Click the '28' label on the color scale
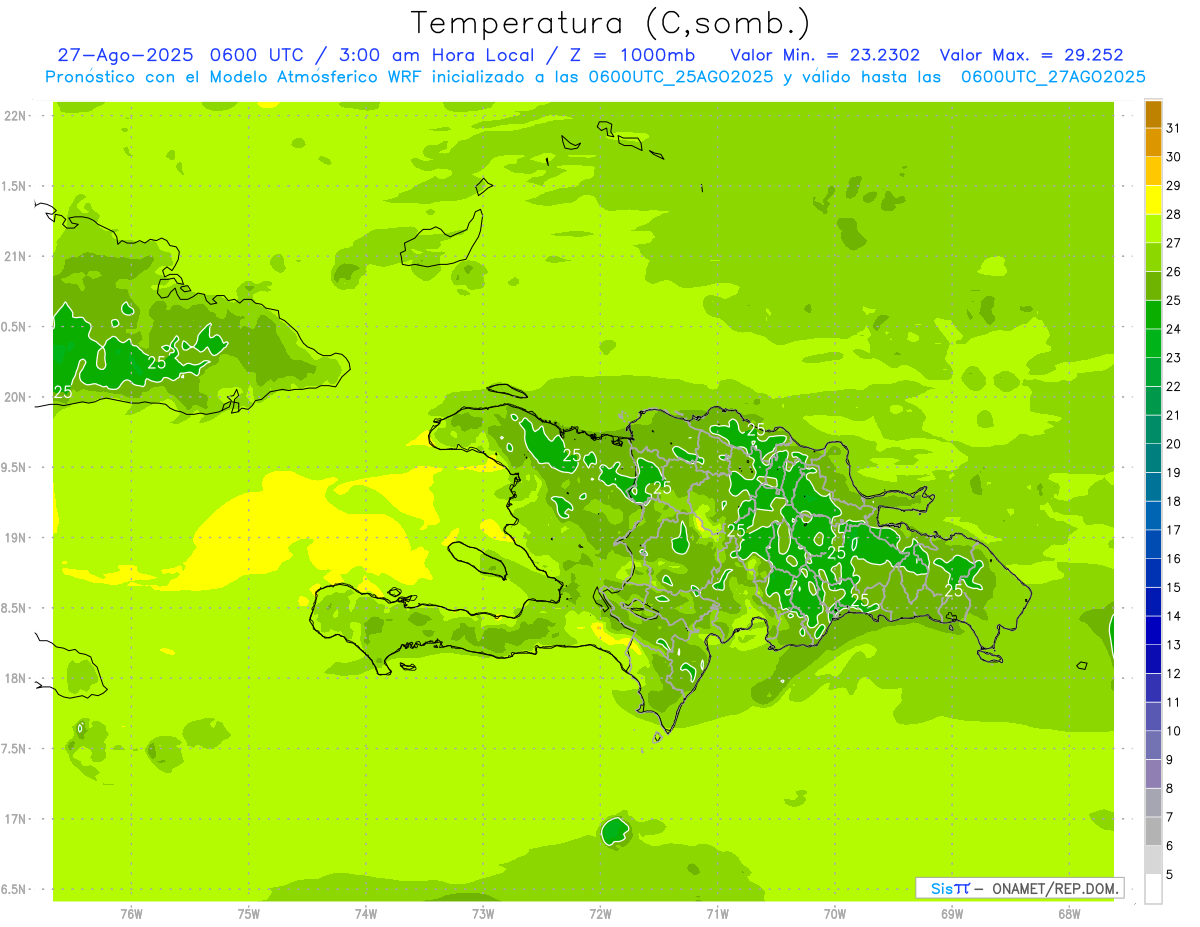Screen dimensions: 1200x927 tap(1174, 214)
